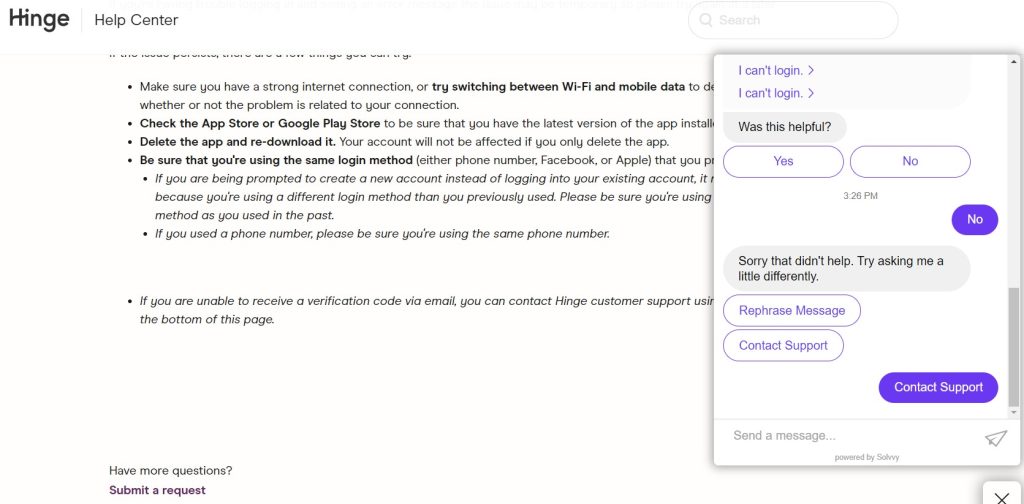Open the lower "I can't login." suggestion
The image size is (1024, 504).
[776, 93]
